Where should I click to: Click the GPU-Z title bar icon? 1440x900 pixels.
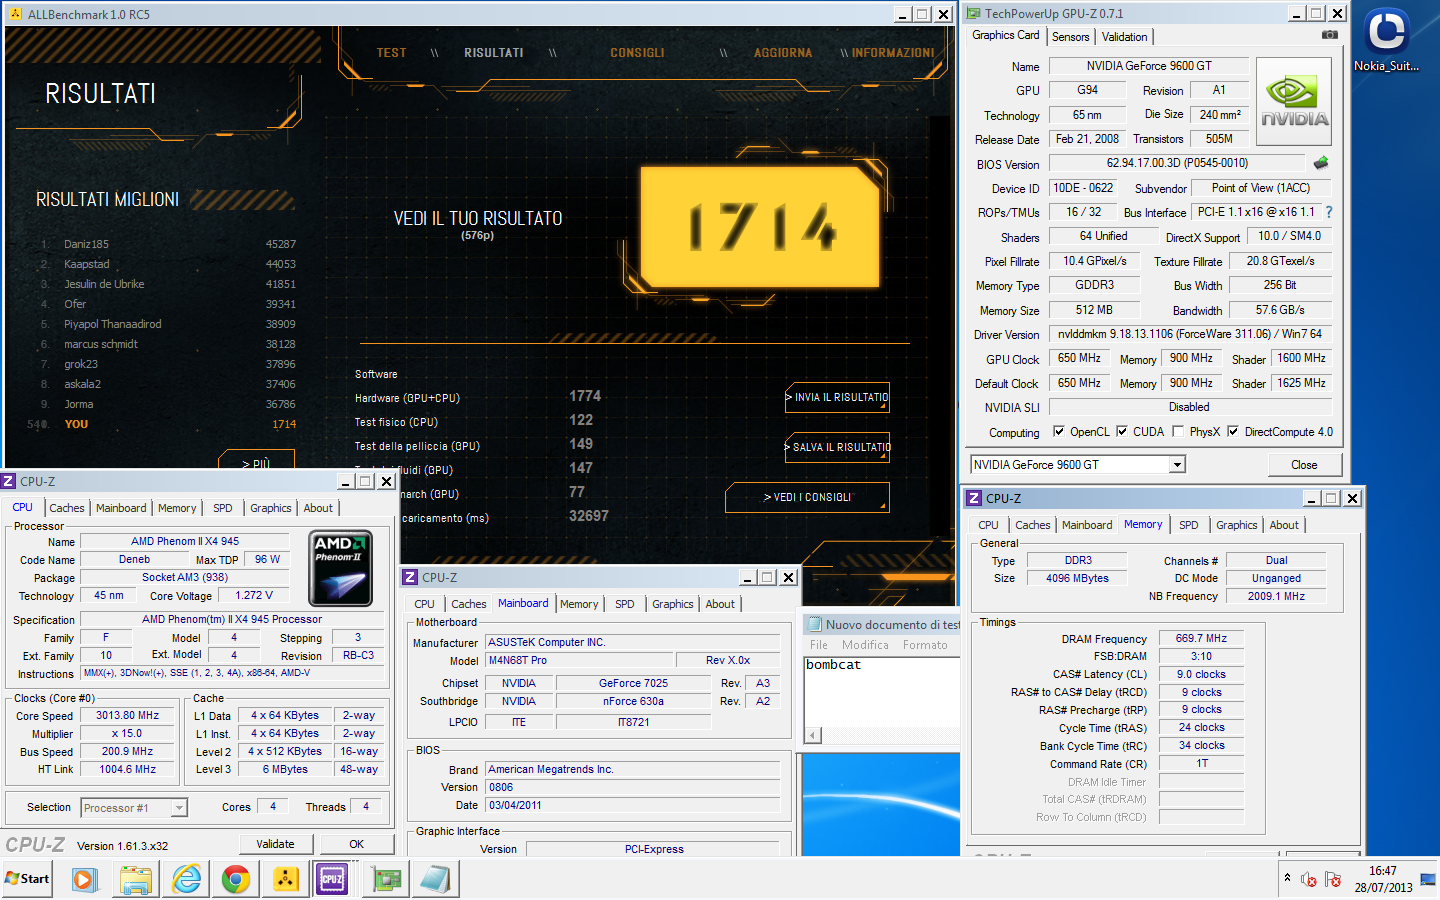[973, 14]
